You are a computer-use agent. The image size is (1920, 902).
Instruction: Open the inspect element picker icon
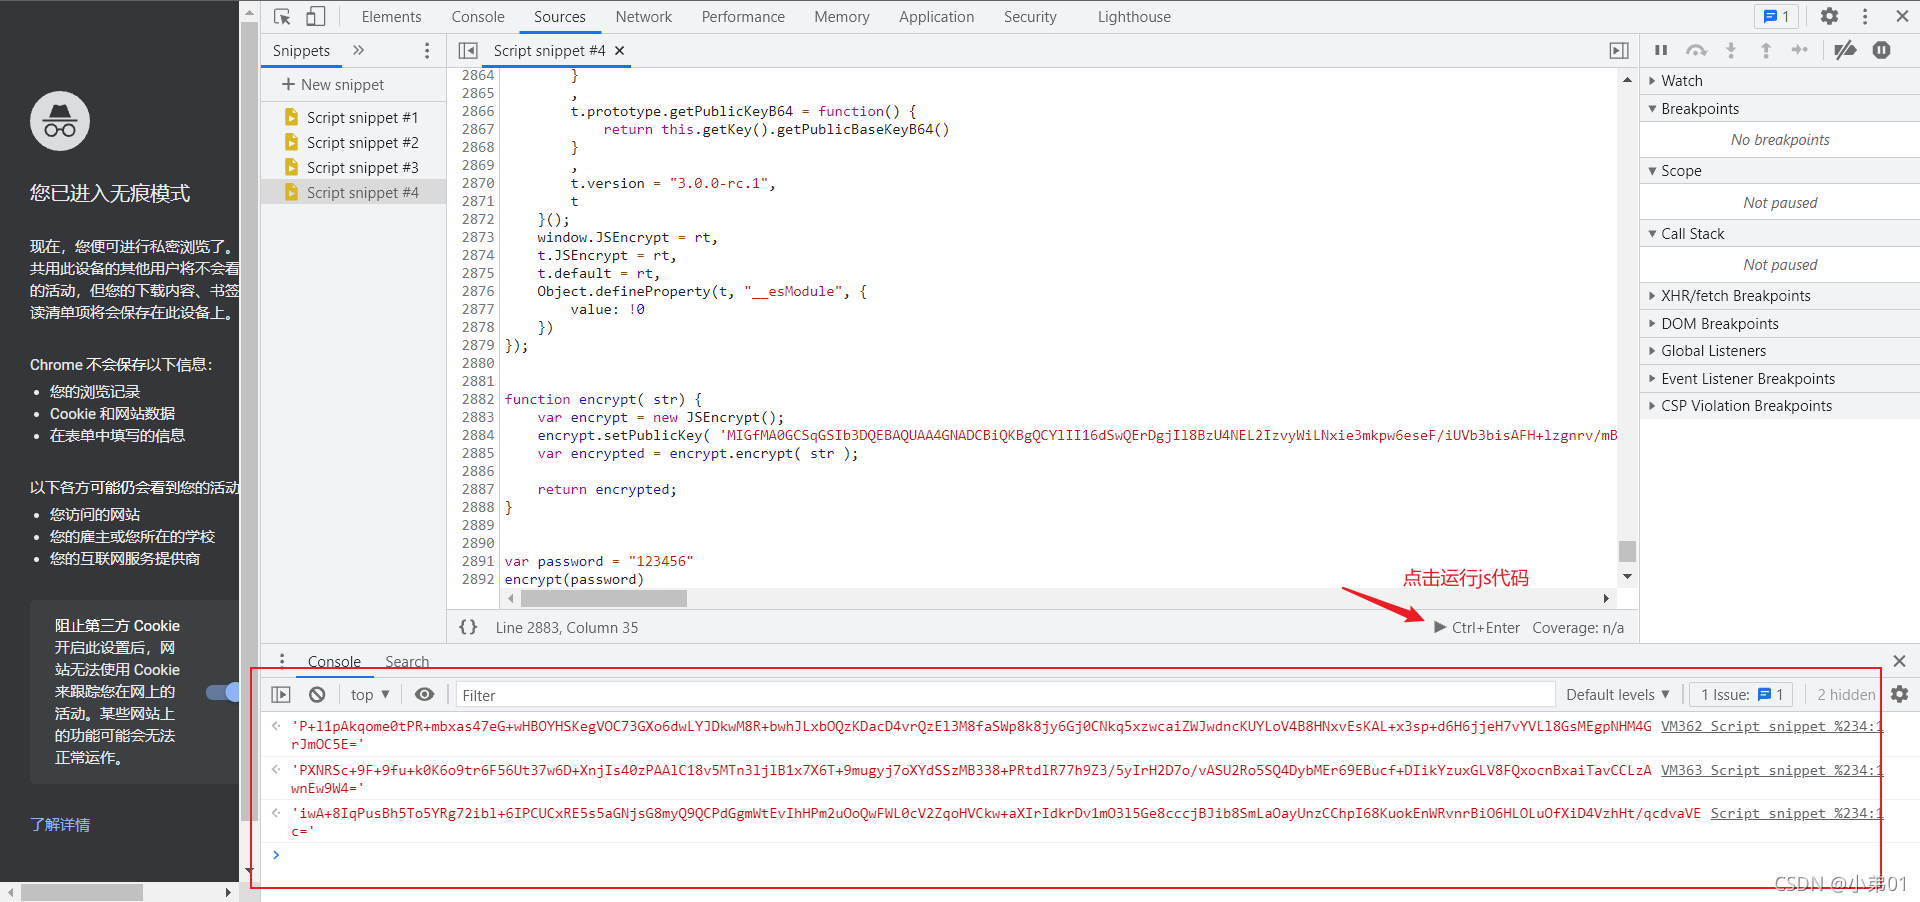coord(281,16)
